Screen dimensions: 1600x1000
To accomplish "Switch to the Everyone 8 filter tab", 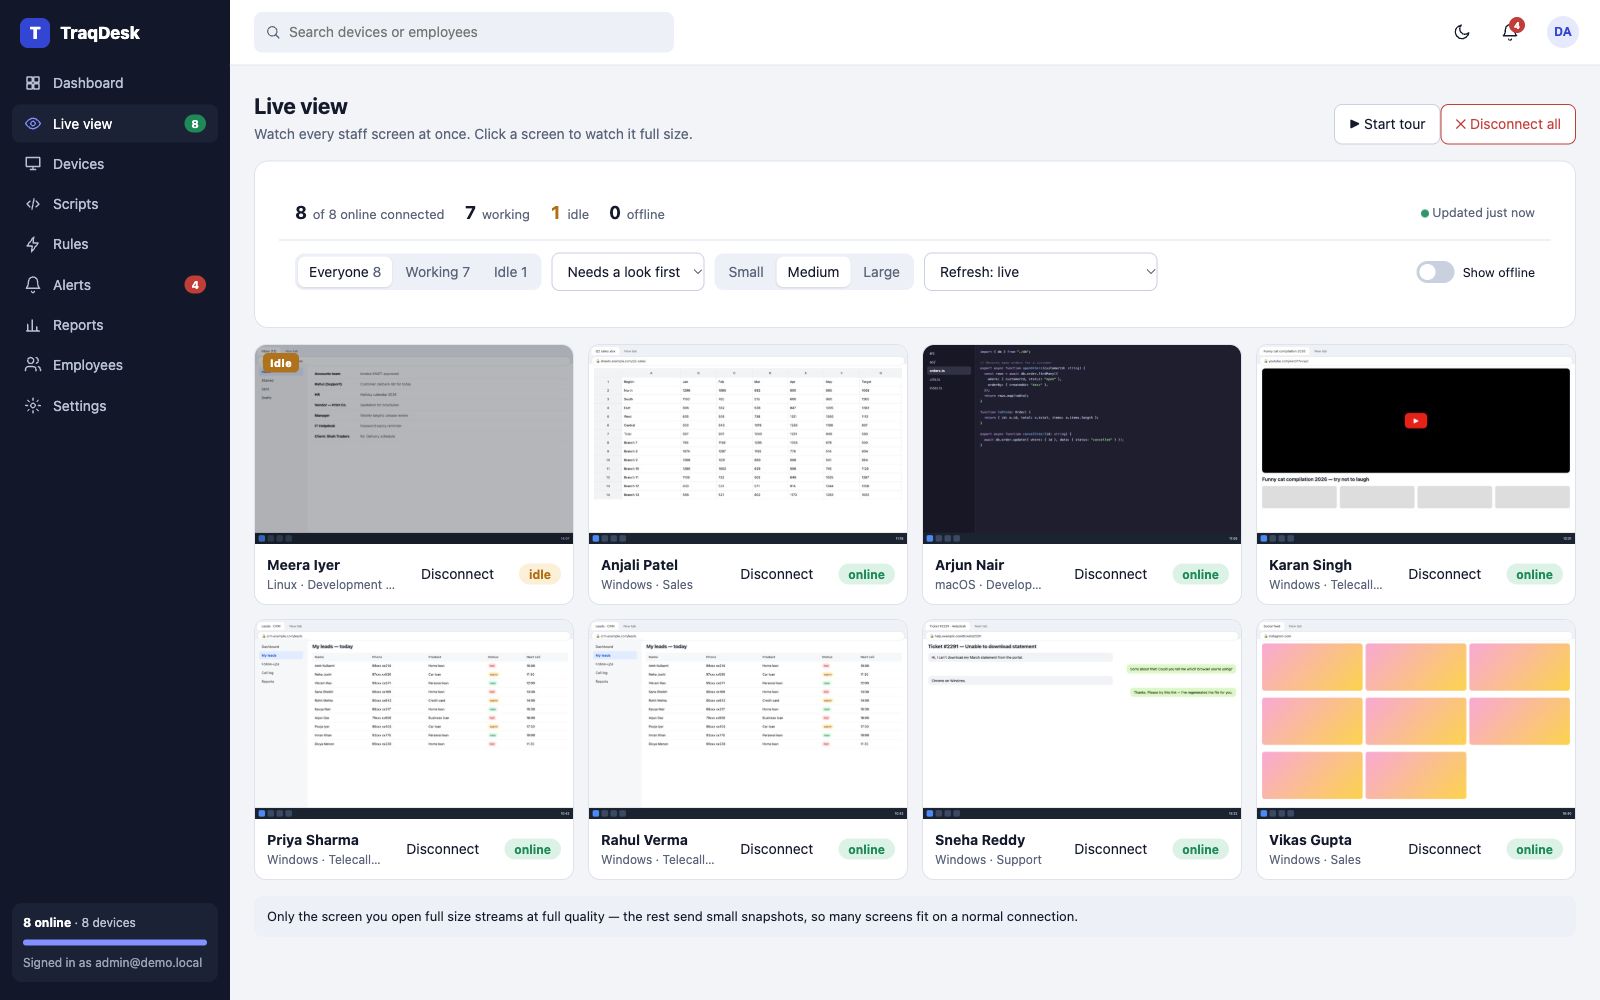I will click(345, 272).
